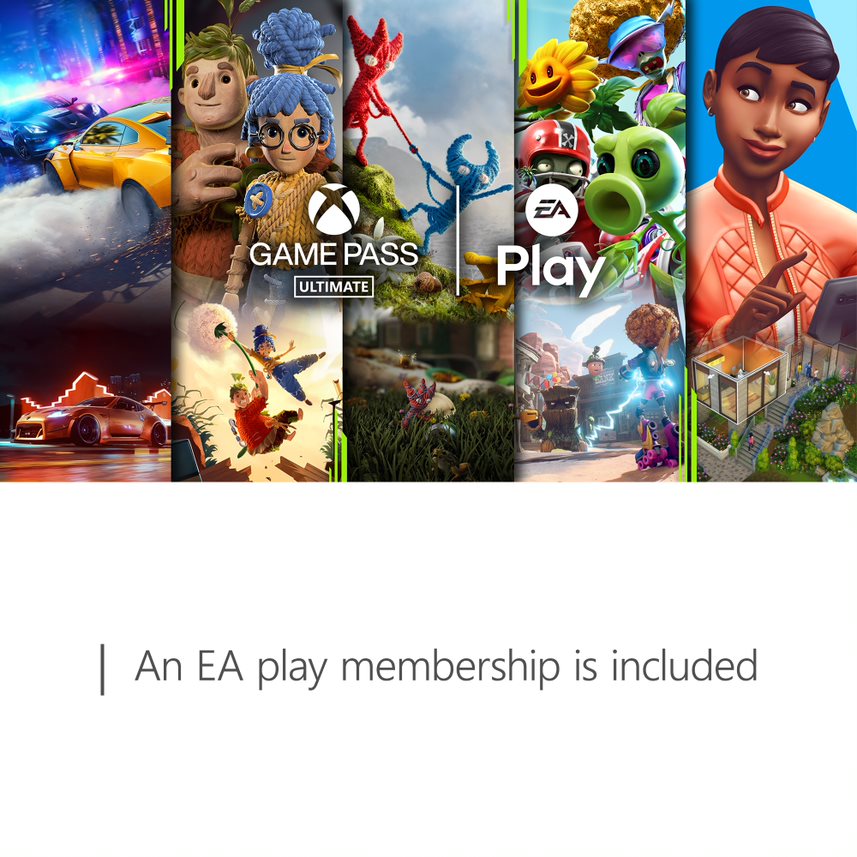Click the white Play wordmark

(x=550, y=270)
